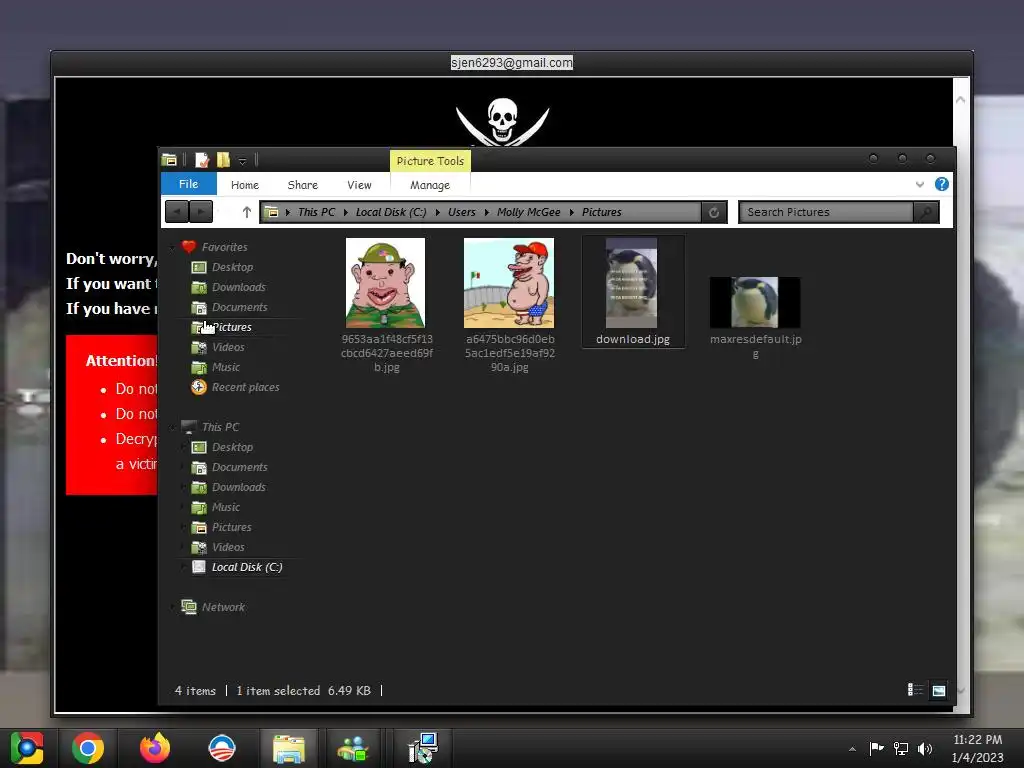1024x768 pixels.
Task: Click sjen6293@gmail.com title of ransom window
Action: coord(511,63)
